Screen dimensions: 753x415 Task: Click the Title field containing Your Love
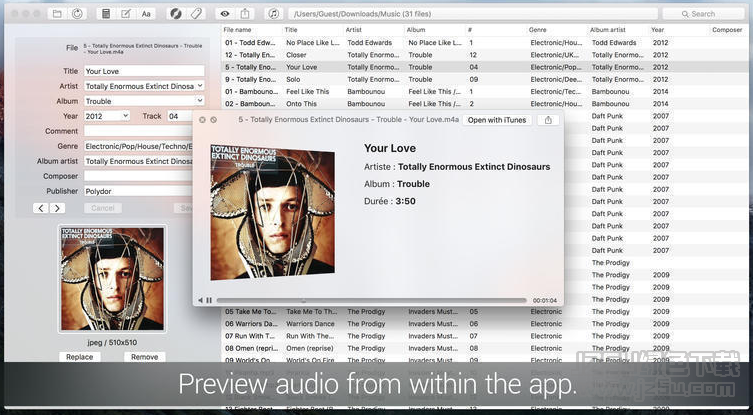coord(144,71)
